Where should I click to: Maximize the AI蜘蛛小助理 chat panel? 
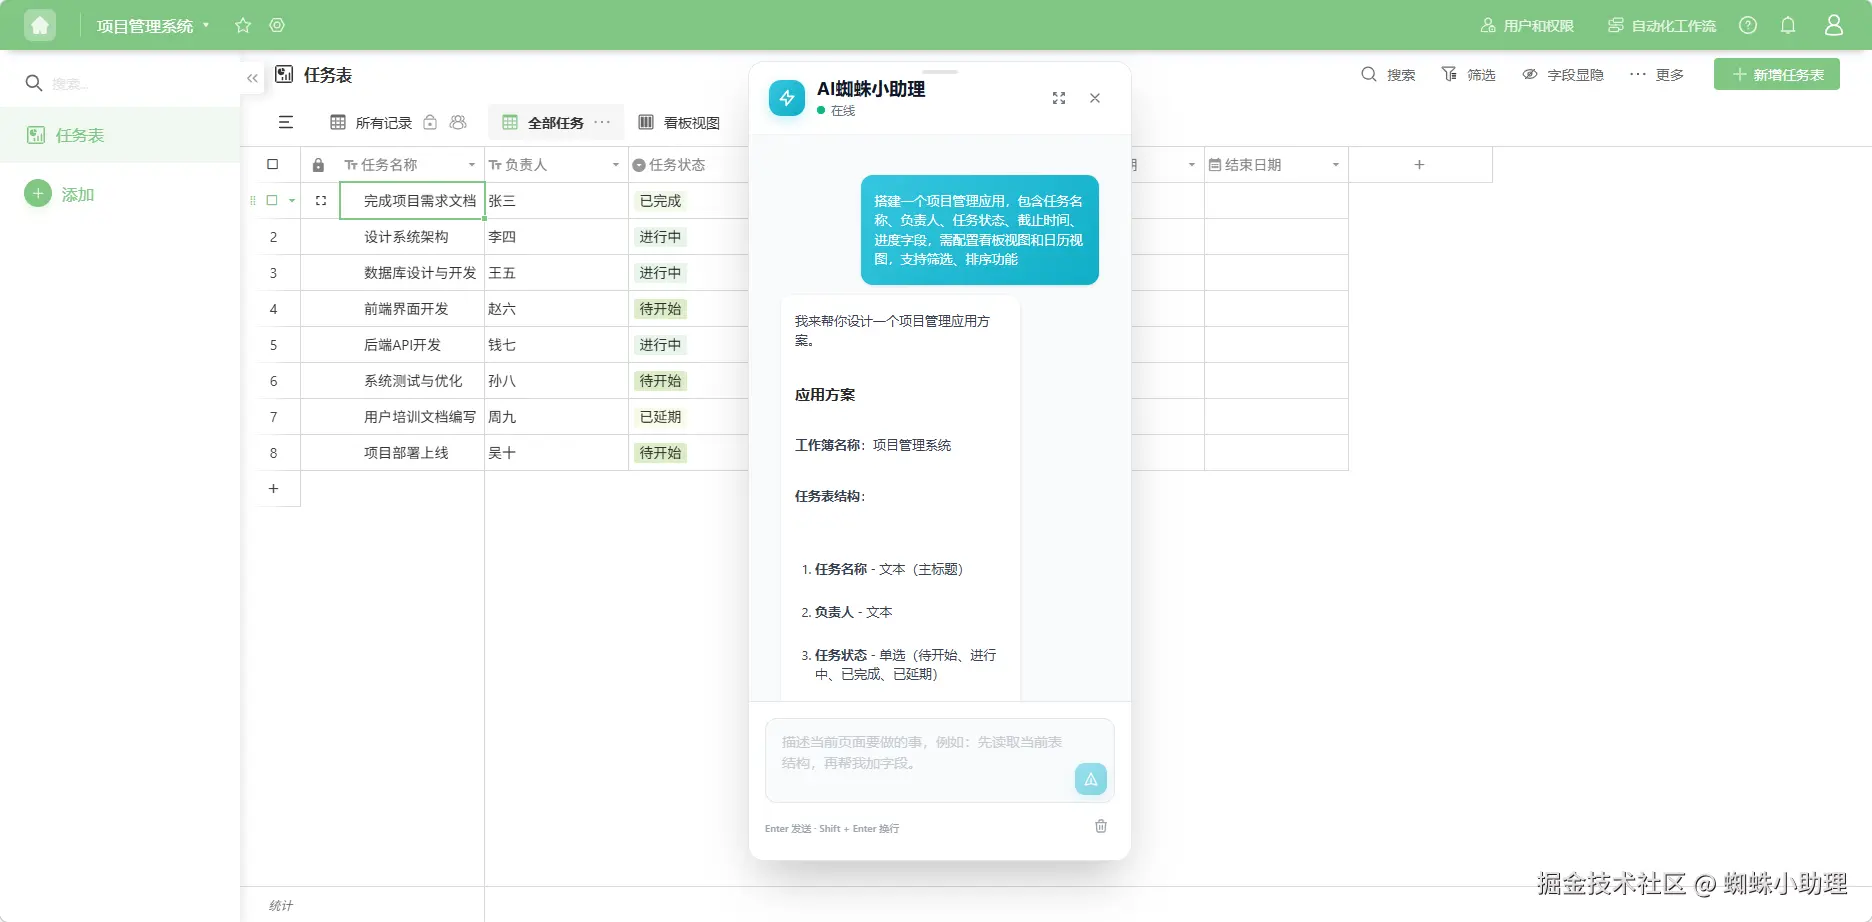click(x=1059, y=98)
